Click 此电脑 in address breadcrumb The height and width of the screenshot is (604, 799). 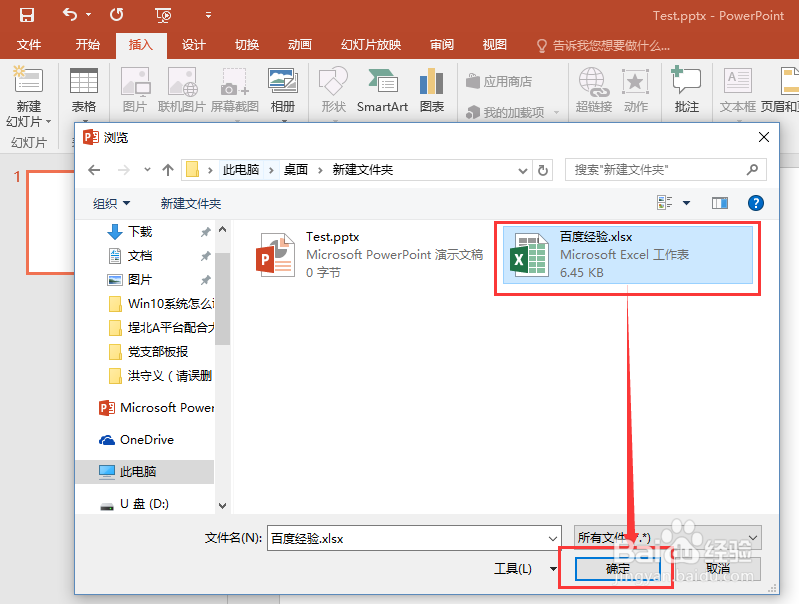click(241, 170)
